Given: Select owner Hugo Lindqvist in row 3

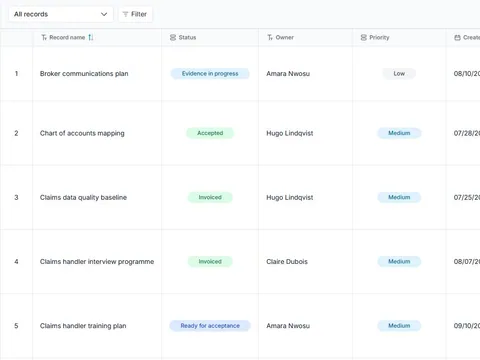Looking at the screenshot, I should 290,197.
